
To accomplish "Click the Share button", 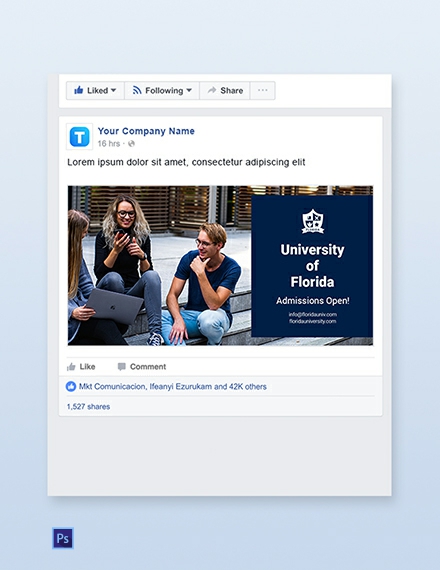I will [x=225, y=91].
